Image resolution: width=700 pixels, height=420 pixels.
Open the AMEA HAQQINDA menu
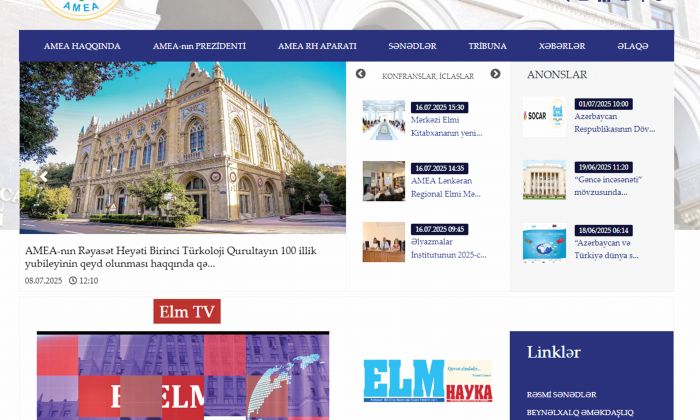click(82, 46)
